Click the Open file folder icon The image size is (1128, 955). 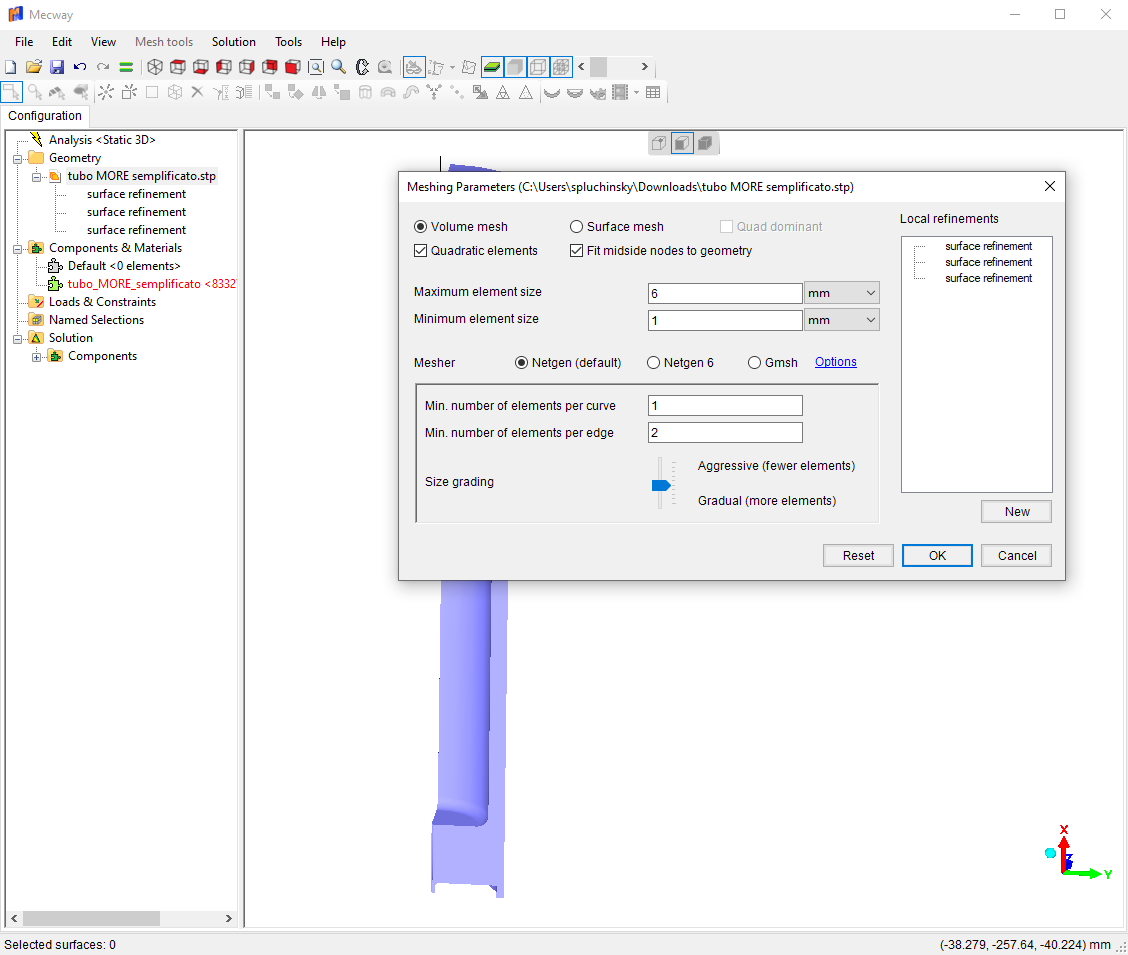(x=34, y=67)
